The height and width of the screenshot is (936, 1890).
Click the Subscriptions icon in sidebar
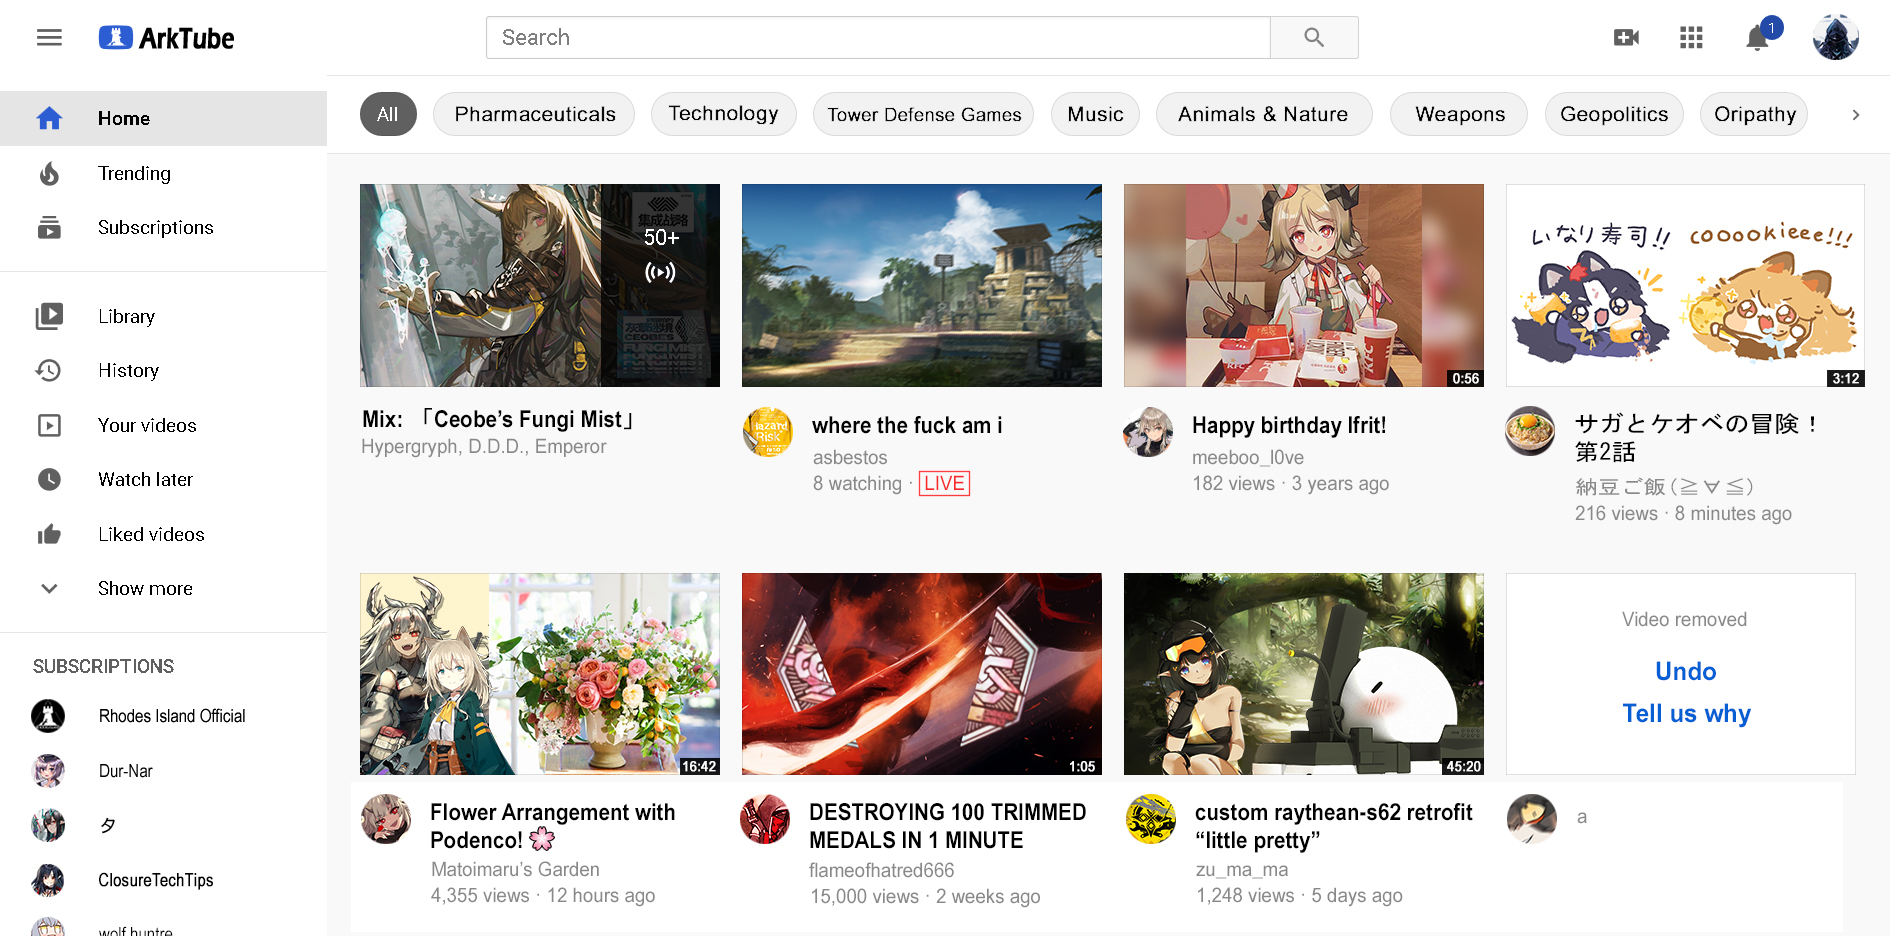coord(49,228)
